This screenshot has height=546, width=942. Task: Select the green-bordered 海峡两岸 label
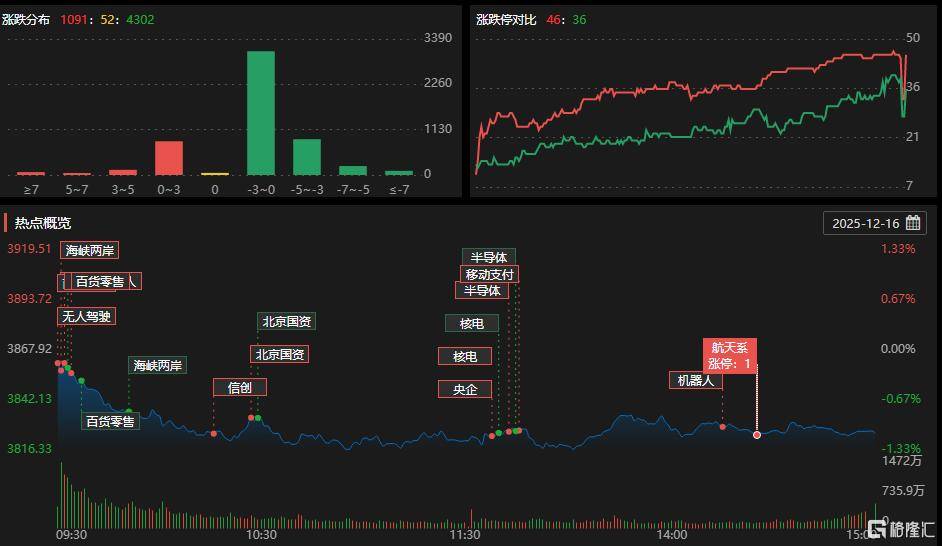click(x=158, y=365)
